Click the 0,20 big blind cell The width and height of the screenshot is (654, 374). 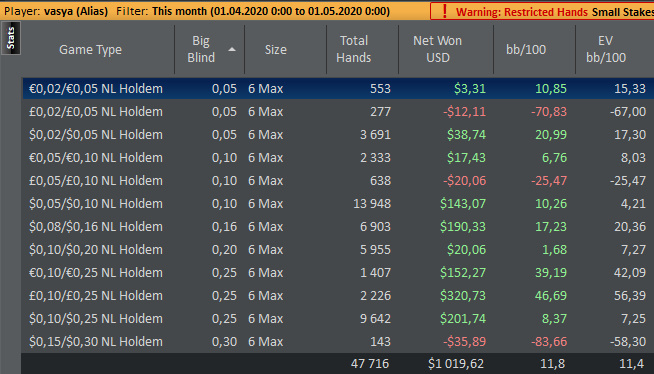pos(224,249)
